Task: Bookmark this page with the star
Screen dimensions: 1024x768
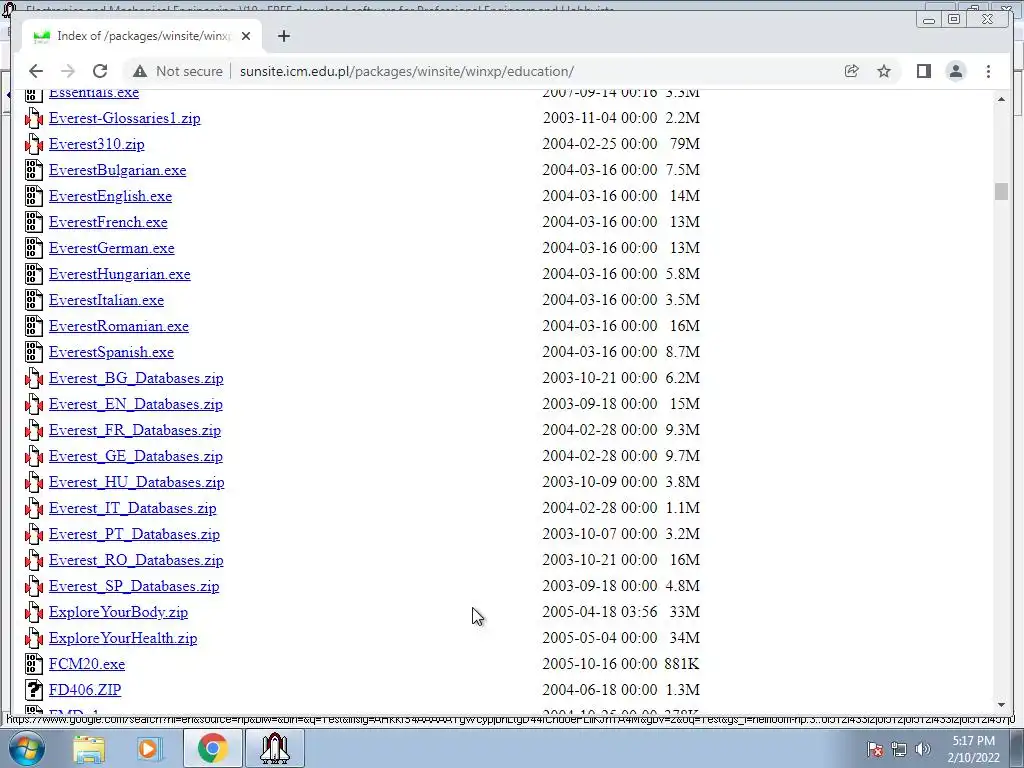Action: [x=884, y=71]
